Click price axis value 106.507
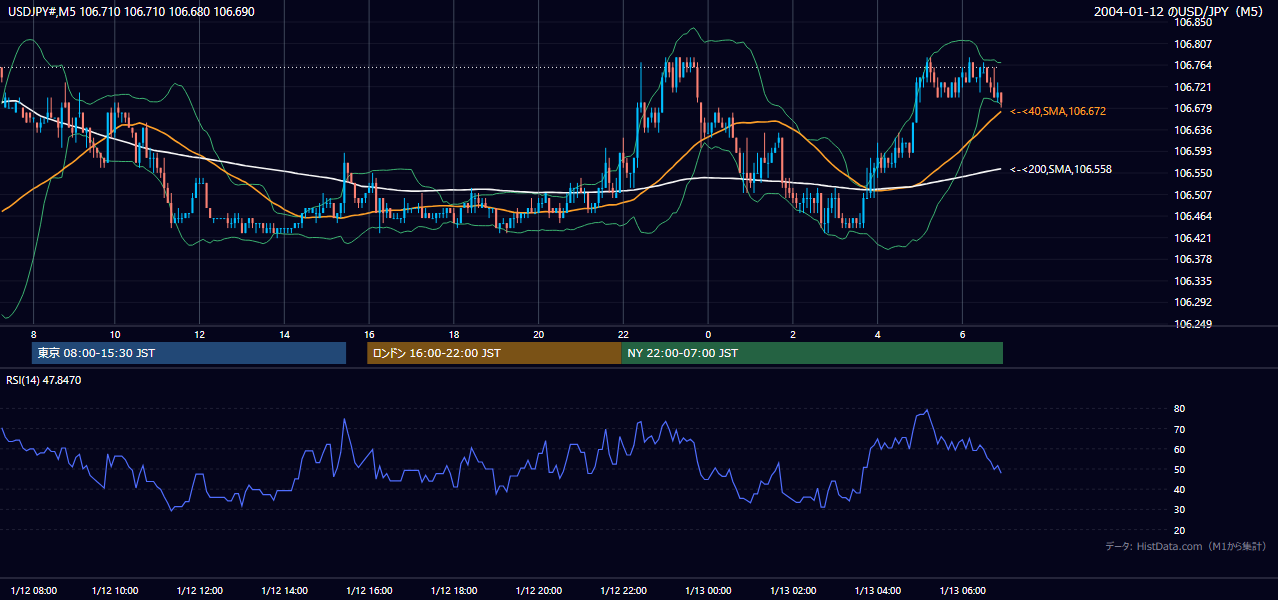 [1192, 195]
